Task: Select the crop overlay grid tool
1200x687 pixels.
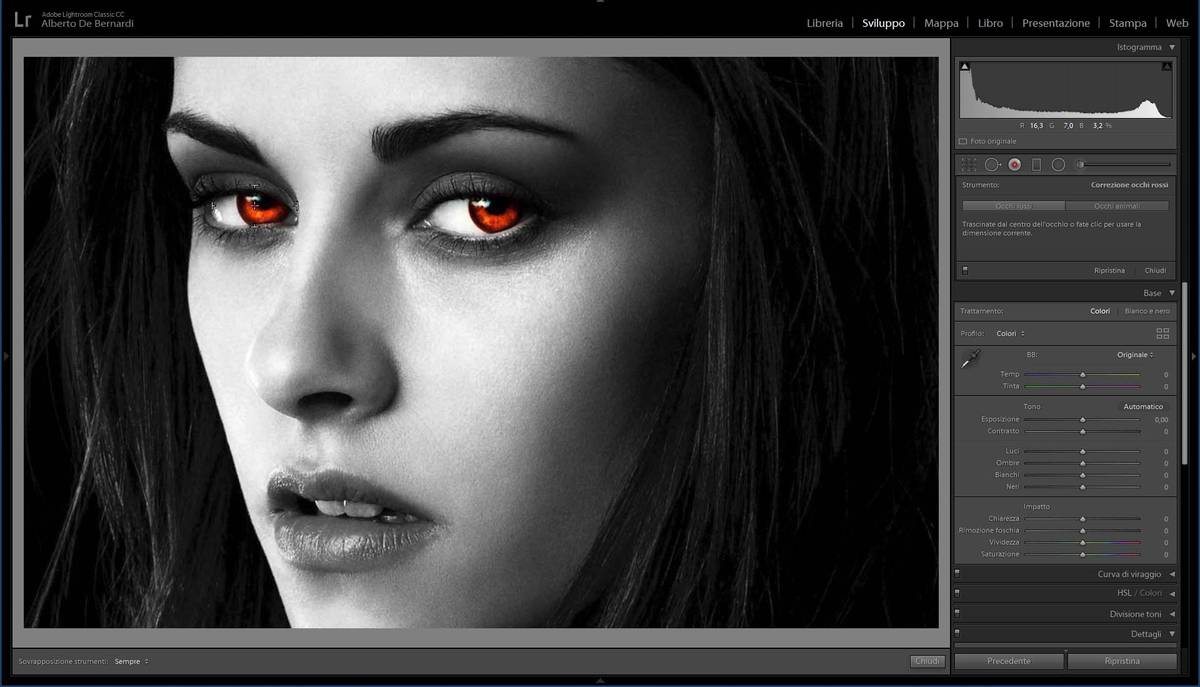Action: [968, 164]
